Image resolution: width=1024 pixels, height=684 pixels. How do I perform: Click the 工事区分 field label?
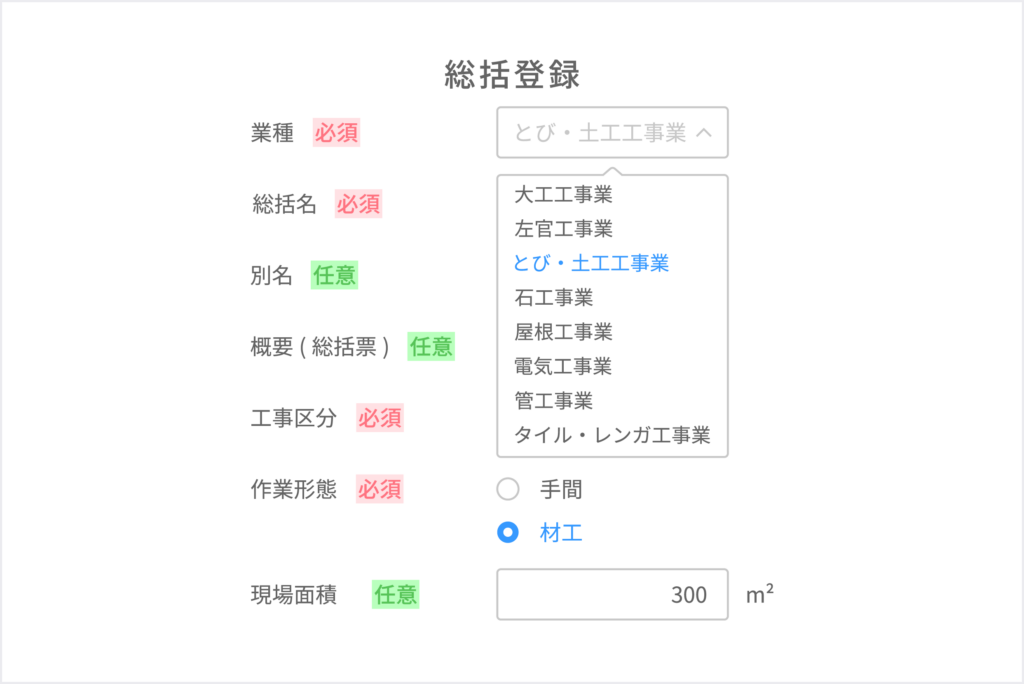click(294, 418)
